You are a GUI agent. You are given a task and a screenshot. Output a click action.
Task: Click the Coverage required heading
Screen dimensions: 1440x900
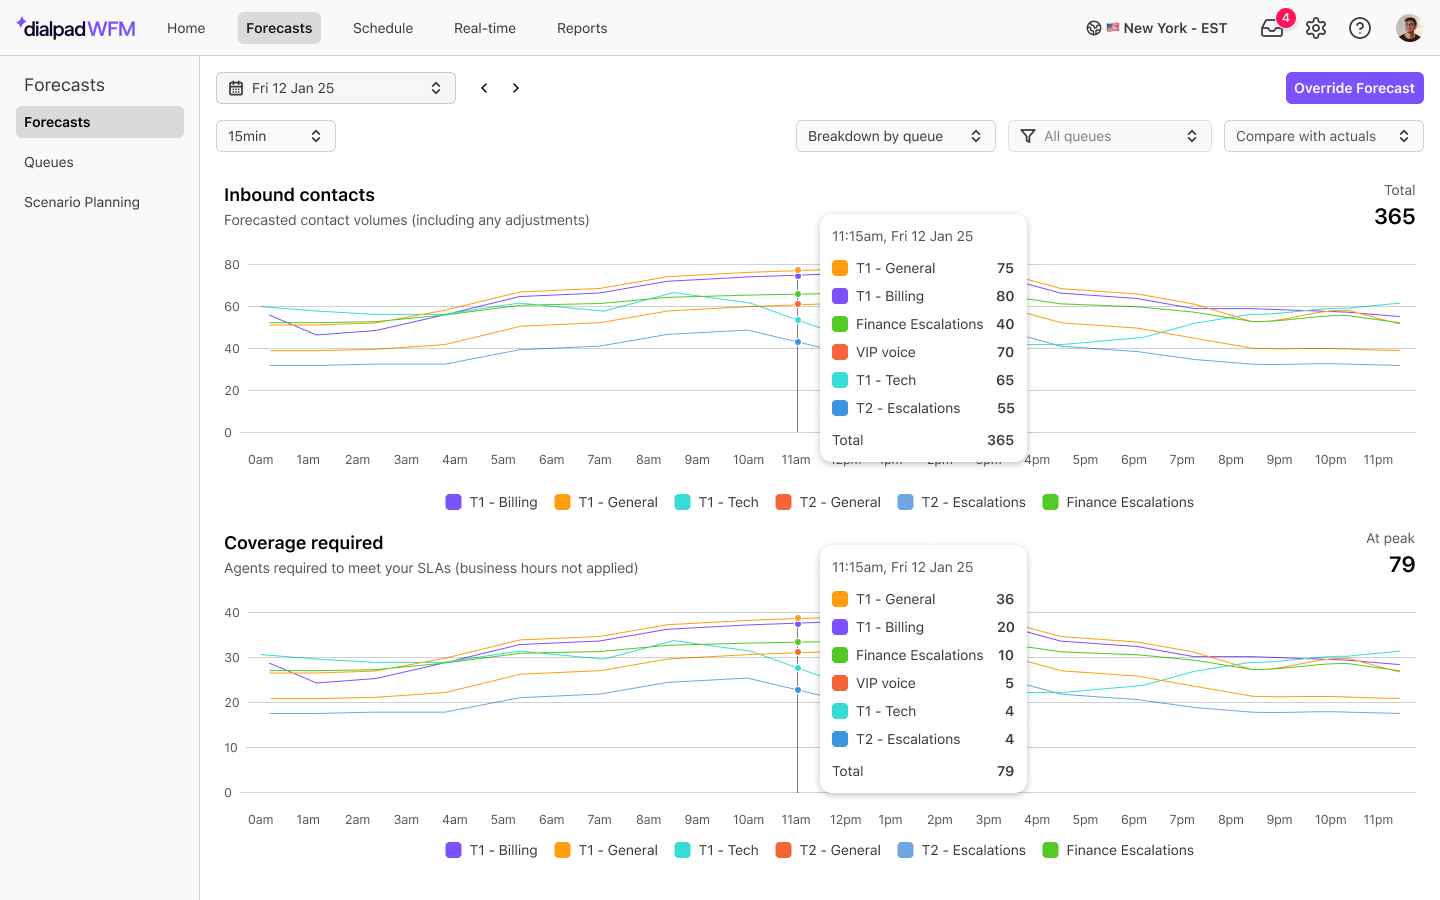click(x=303, y=543)
